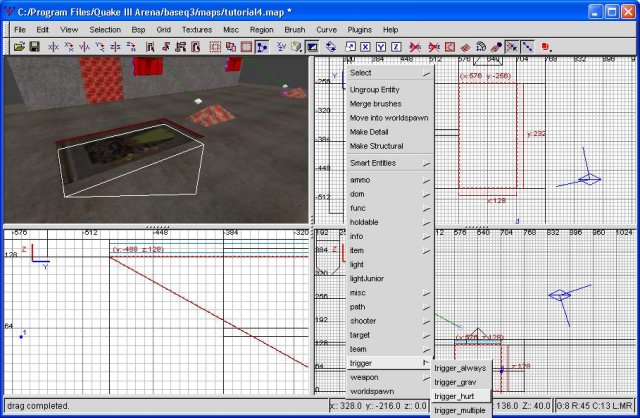Open the Bsp menu
This screenshot has height=418, width=640.
(138, 30)
